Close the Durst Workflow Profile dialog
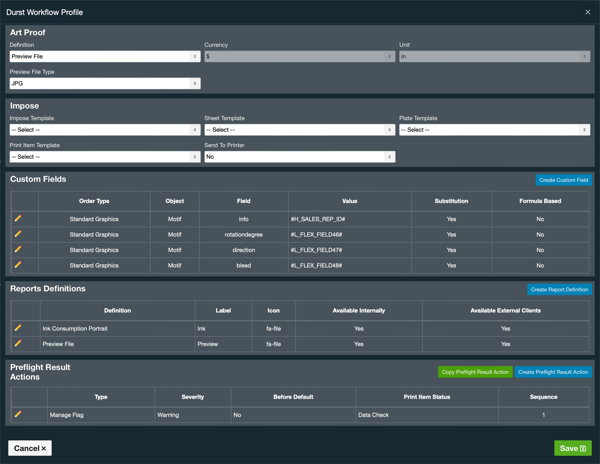Image resolution: width=600 pixels, height=464 pixels. [587, 12]
